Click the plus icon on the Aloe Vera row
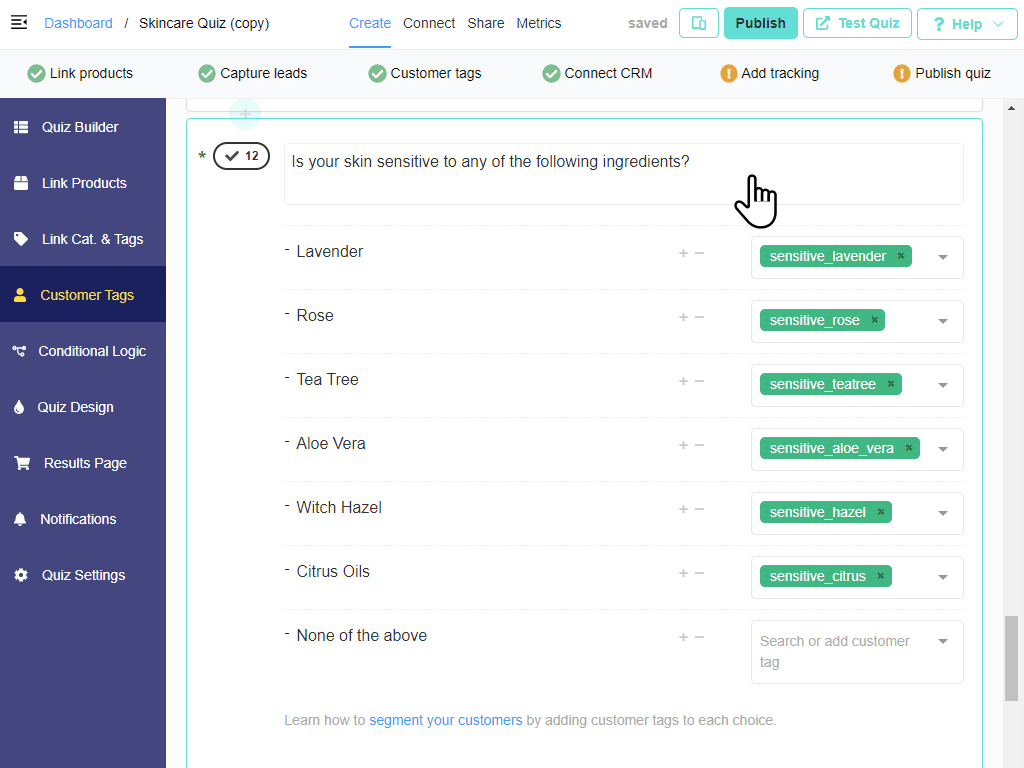Screen dimensions: 1024x768 [683, 445]
